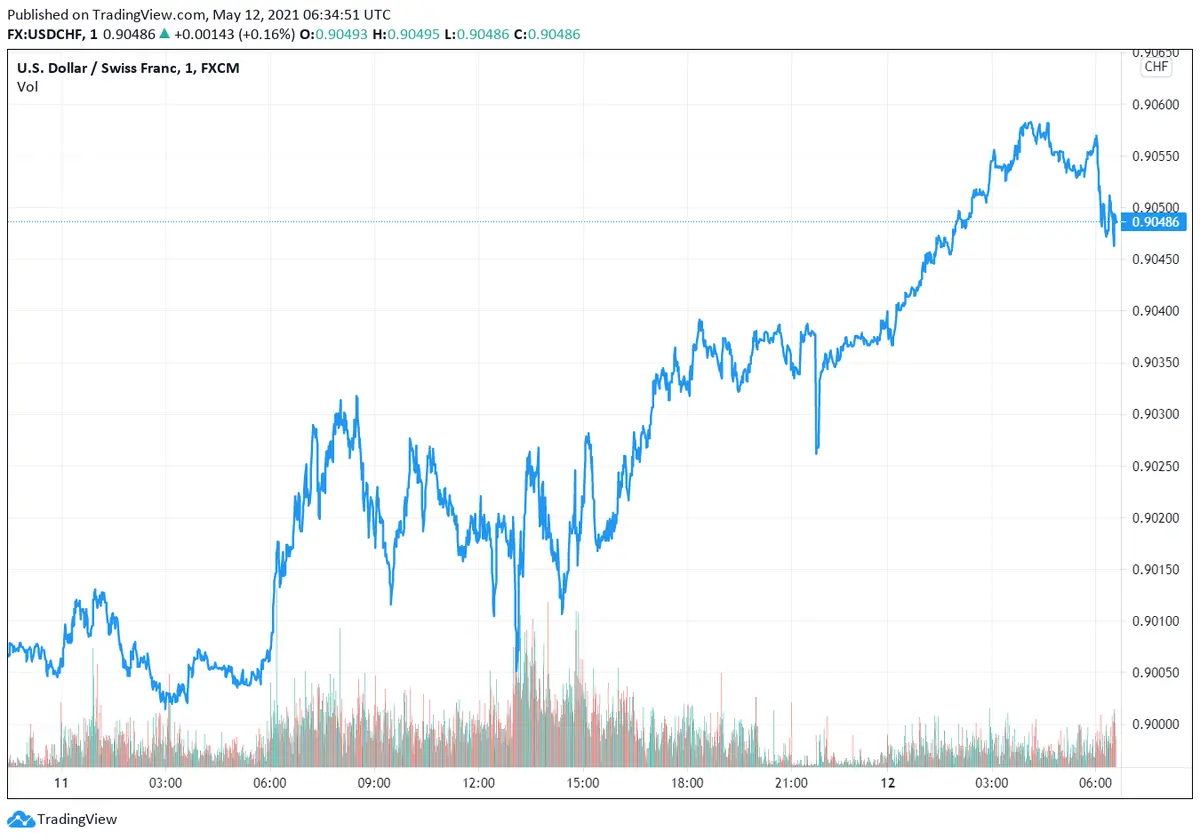Open the CHF currency badge on the price axis
Screen dimensions: 1200x840
[x=1156, y=67]
